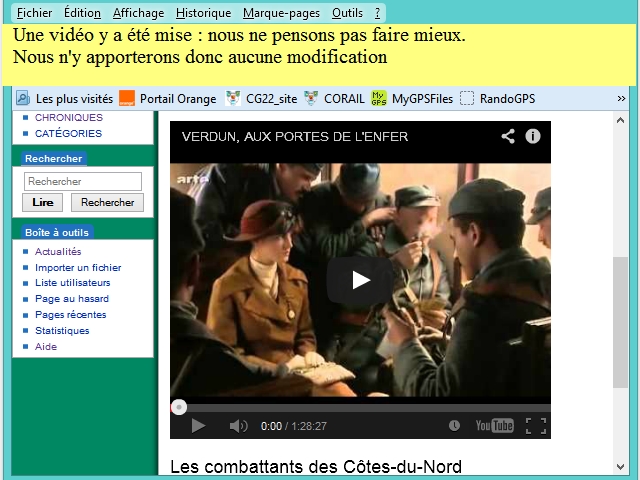Click the Boîte à outils panel header
This screenshot has width=640, height=480.
(x=57, y=232)
